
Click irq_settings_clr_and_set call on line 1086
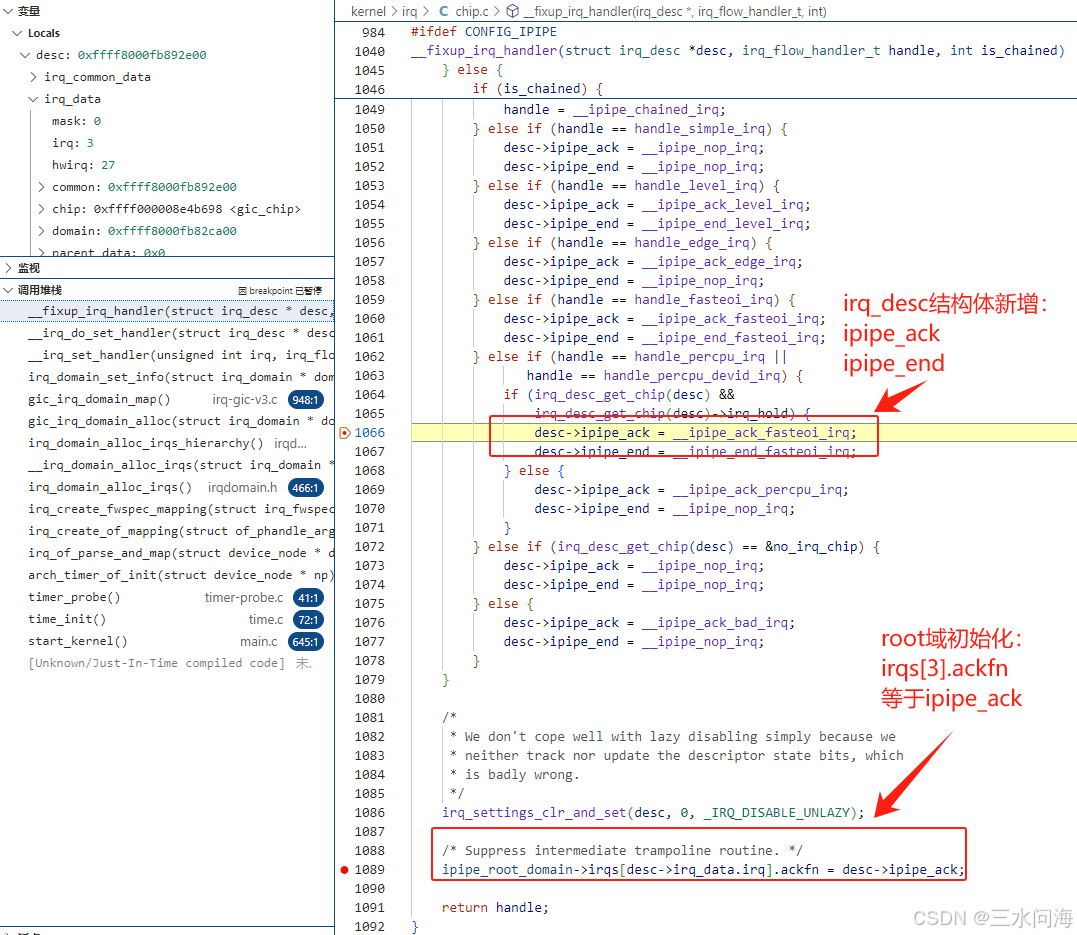coord(534,813)
